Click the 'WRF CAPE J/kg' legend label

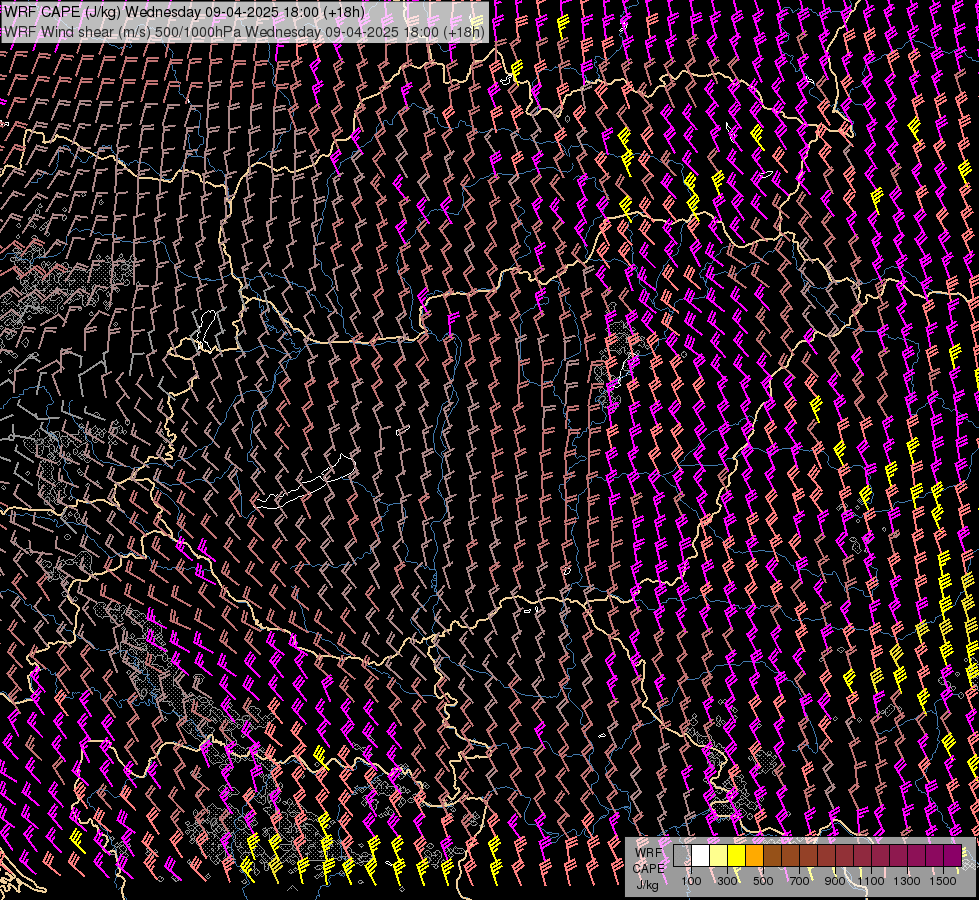point(648,868)
